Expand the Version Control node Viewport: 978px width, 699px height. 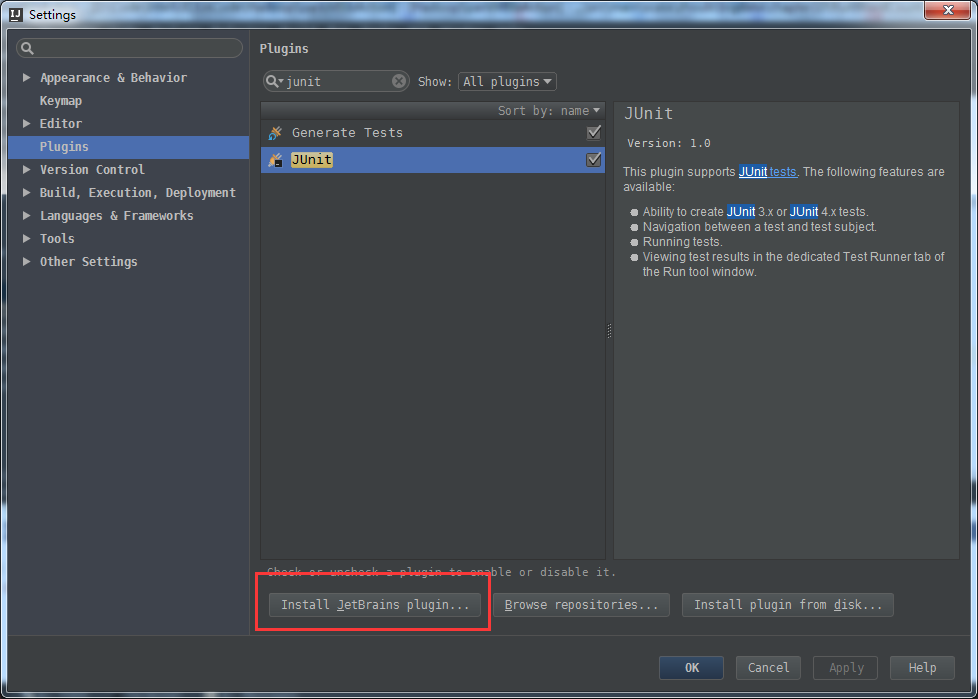pyautogui.click(x=26, y=170)
